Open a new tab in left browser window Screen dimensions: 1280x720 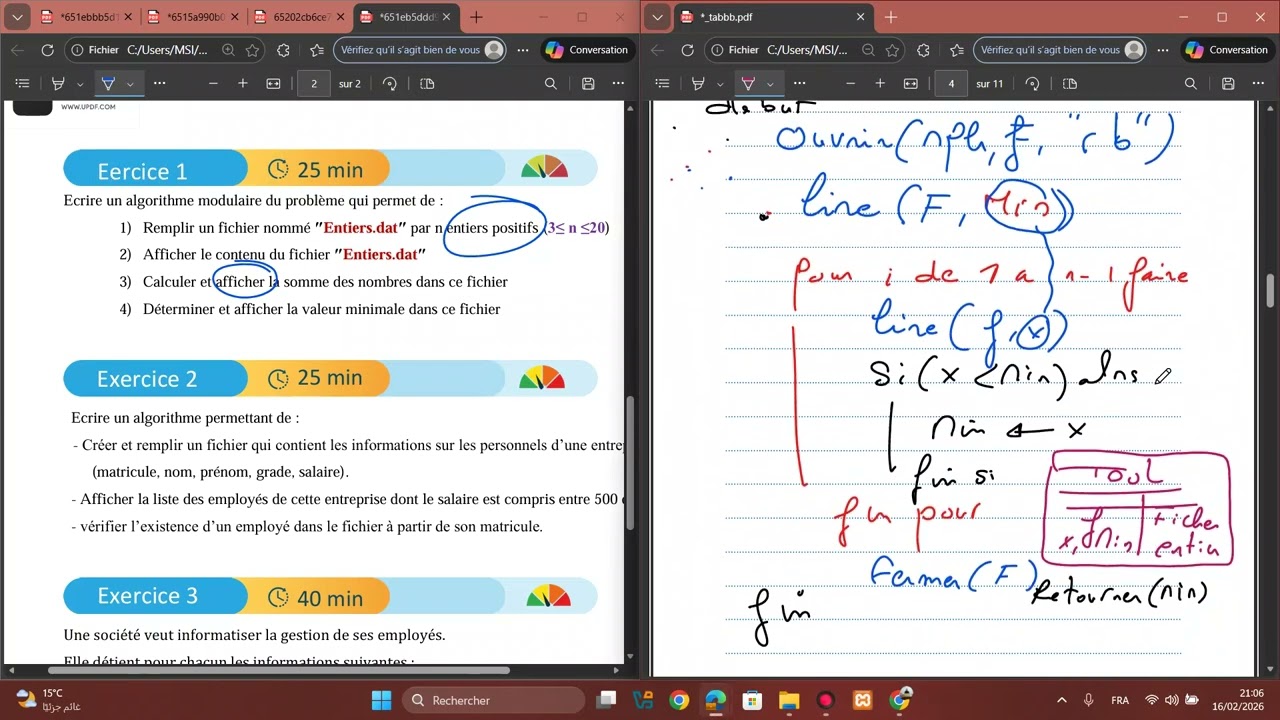[476, 17]
